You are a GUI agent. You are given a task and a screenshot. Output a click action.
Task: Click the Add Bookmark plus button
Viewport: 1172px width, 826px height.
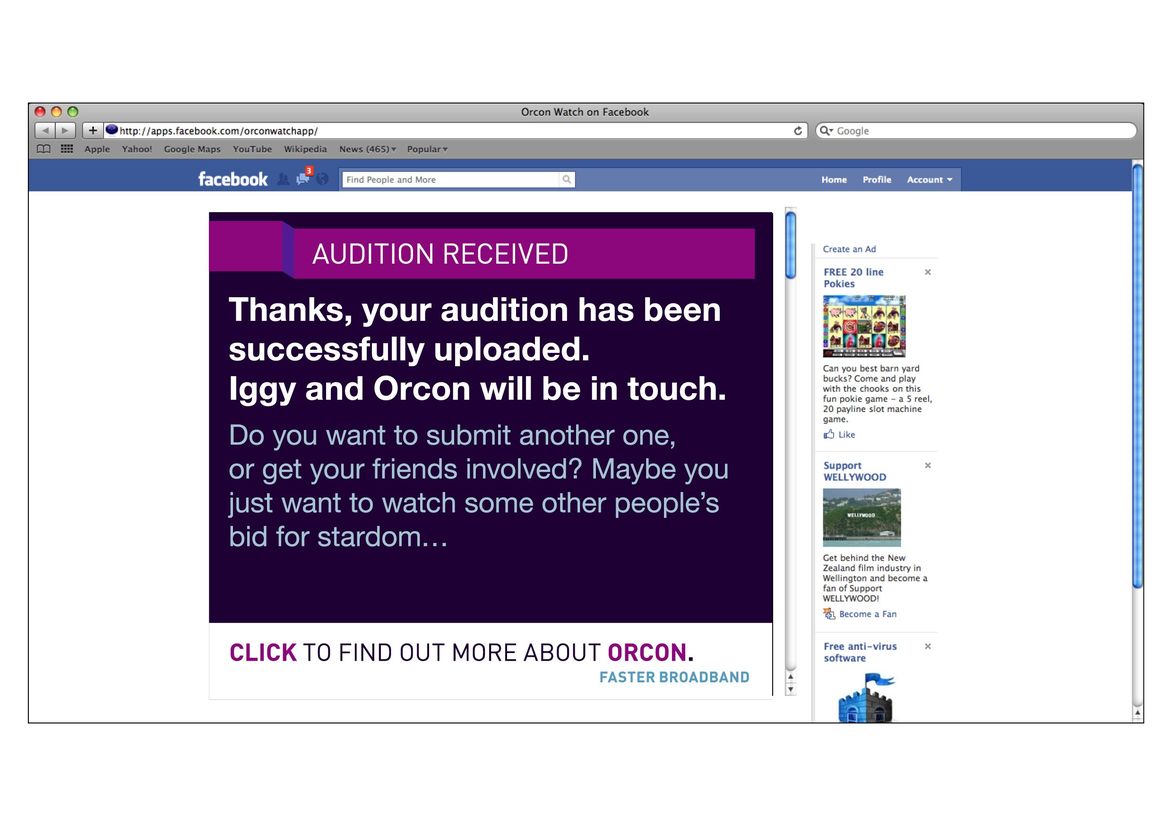92,131
